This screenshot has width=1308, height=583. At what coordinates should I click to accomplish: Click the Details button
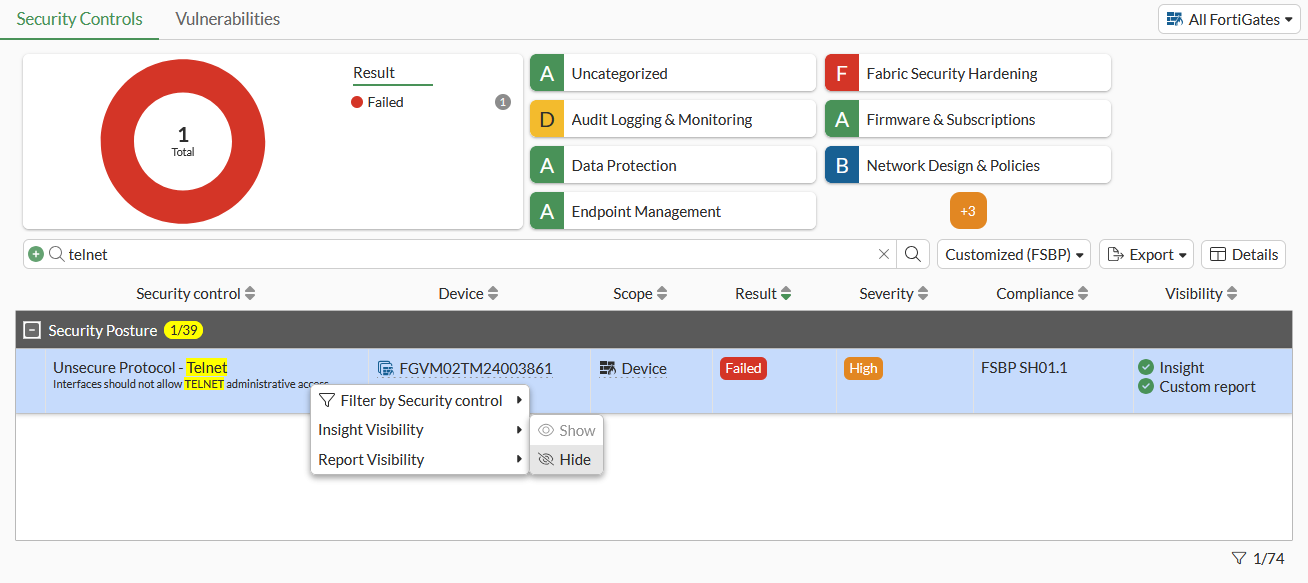coord(1243,255)
